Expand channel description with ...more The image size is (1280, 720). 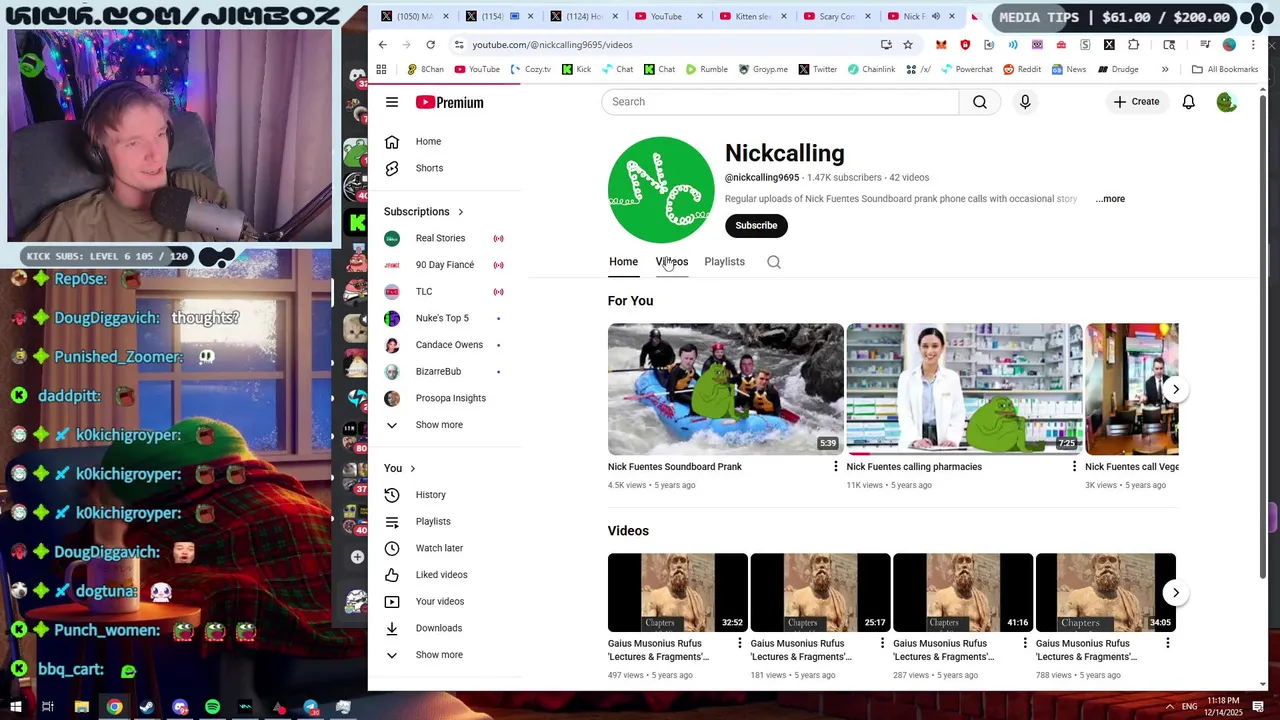[x=1110, y=199]
